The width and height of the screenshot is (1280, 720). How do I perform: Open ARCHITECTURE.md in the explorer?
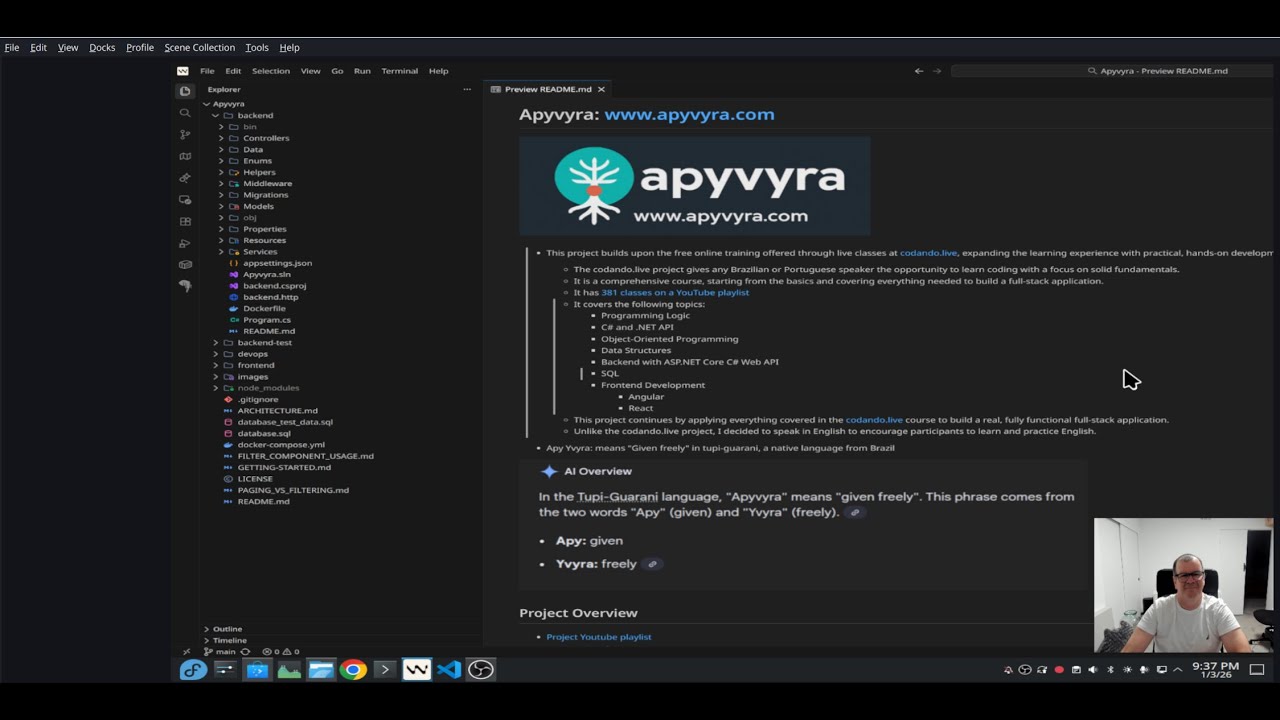[x=277, y=411]
